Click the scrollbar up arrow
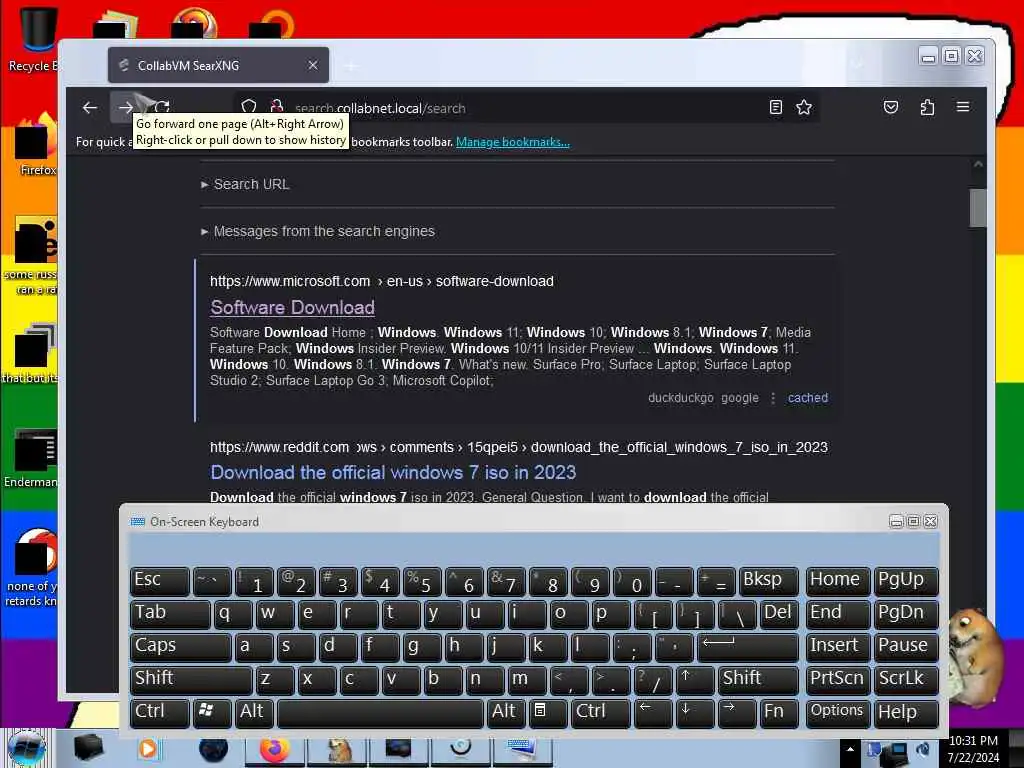The height and width of the screenshot is (768, 1024). coord(978,165)
